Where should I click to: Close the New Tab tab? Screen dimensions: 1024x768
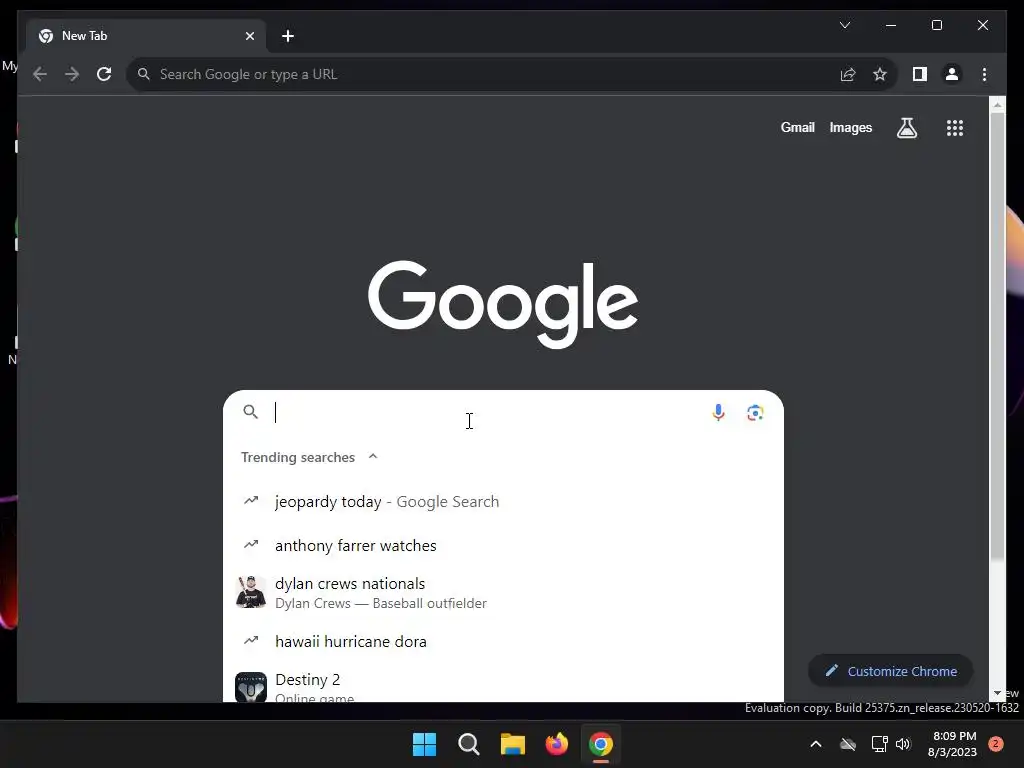[249, 36]
